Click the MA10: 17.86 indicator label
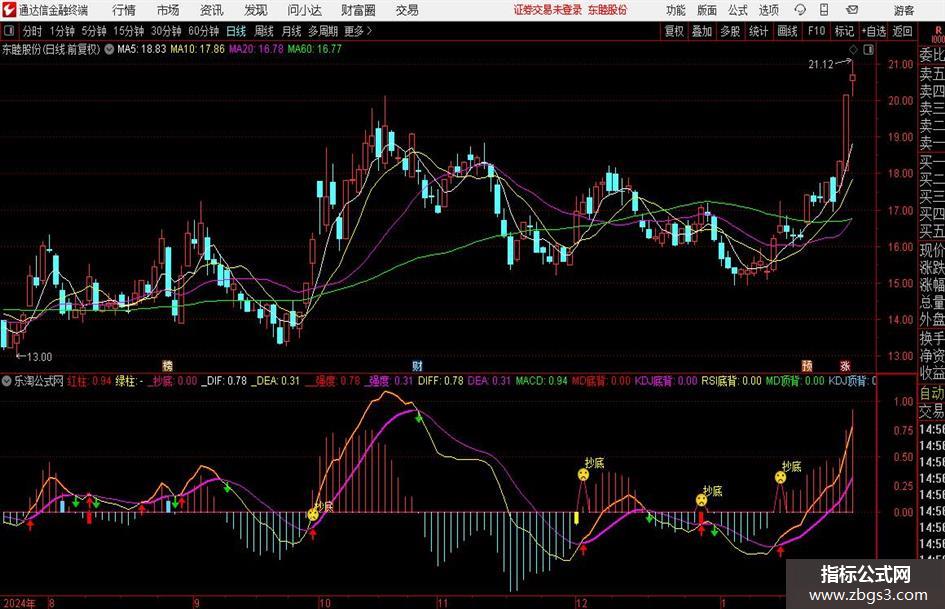 coord(197,49)
